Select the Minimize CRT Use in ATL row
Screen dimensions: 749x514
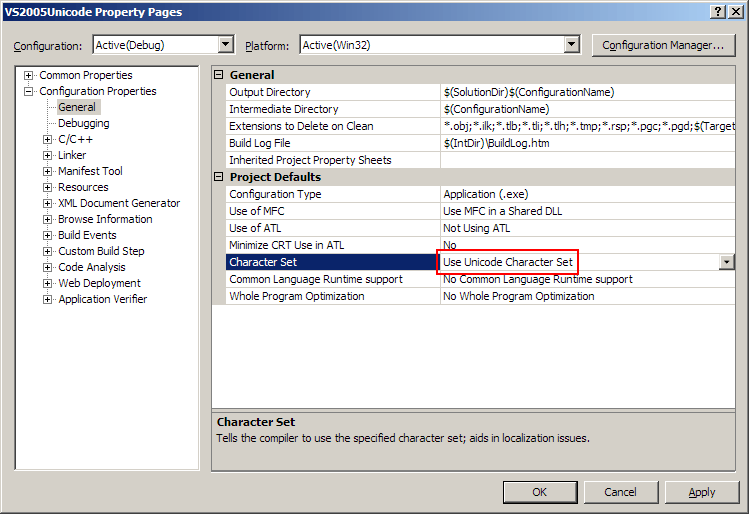pyautogui.click(x=480, y=245)
